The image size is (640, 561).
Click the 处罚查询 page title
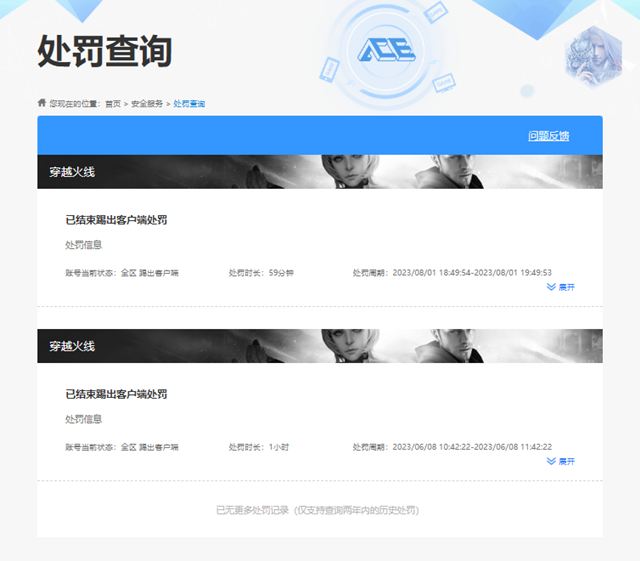coord(104,51)
